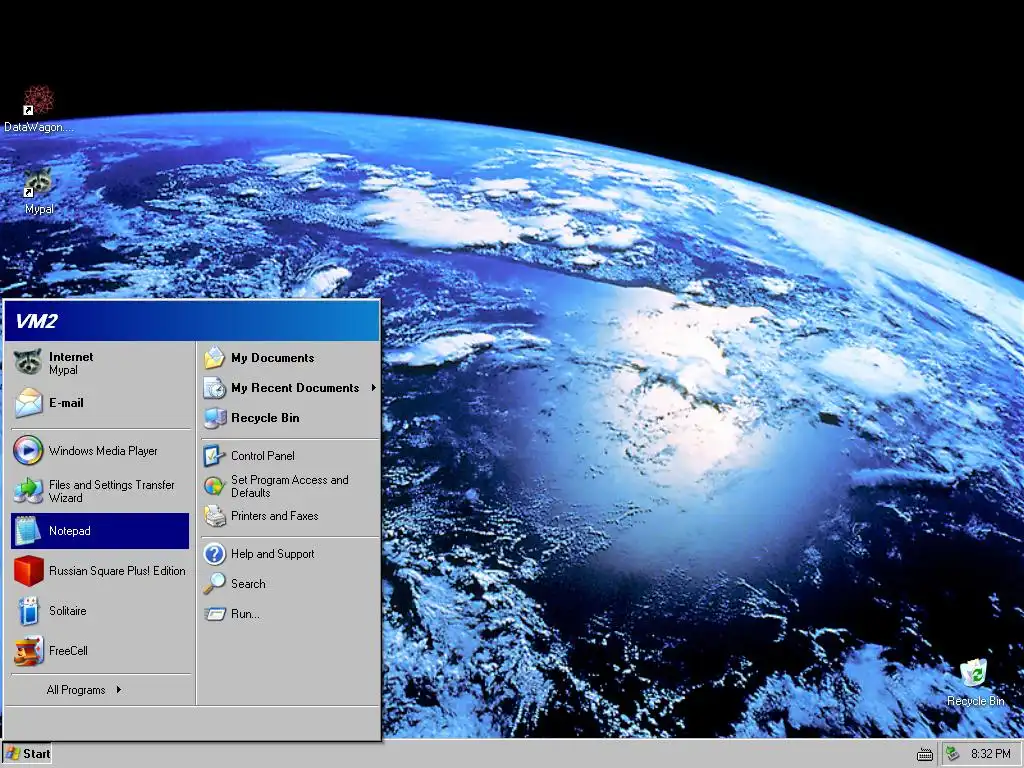
Task: Click the My Recent Documents icon
Action: pyautogui.click(x=214, y=388)
